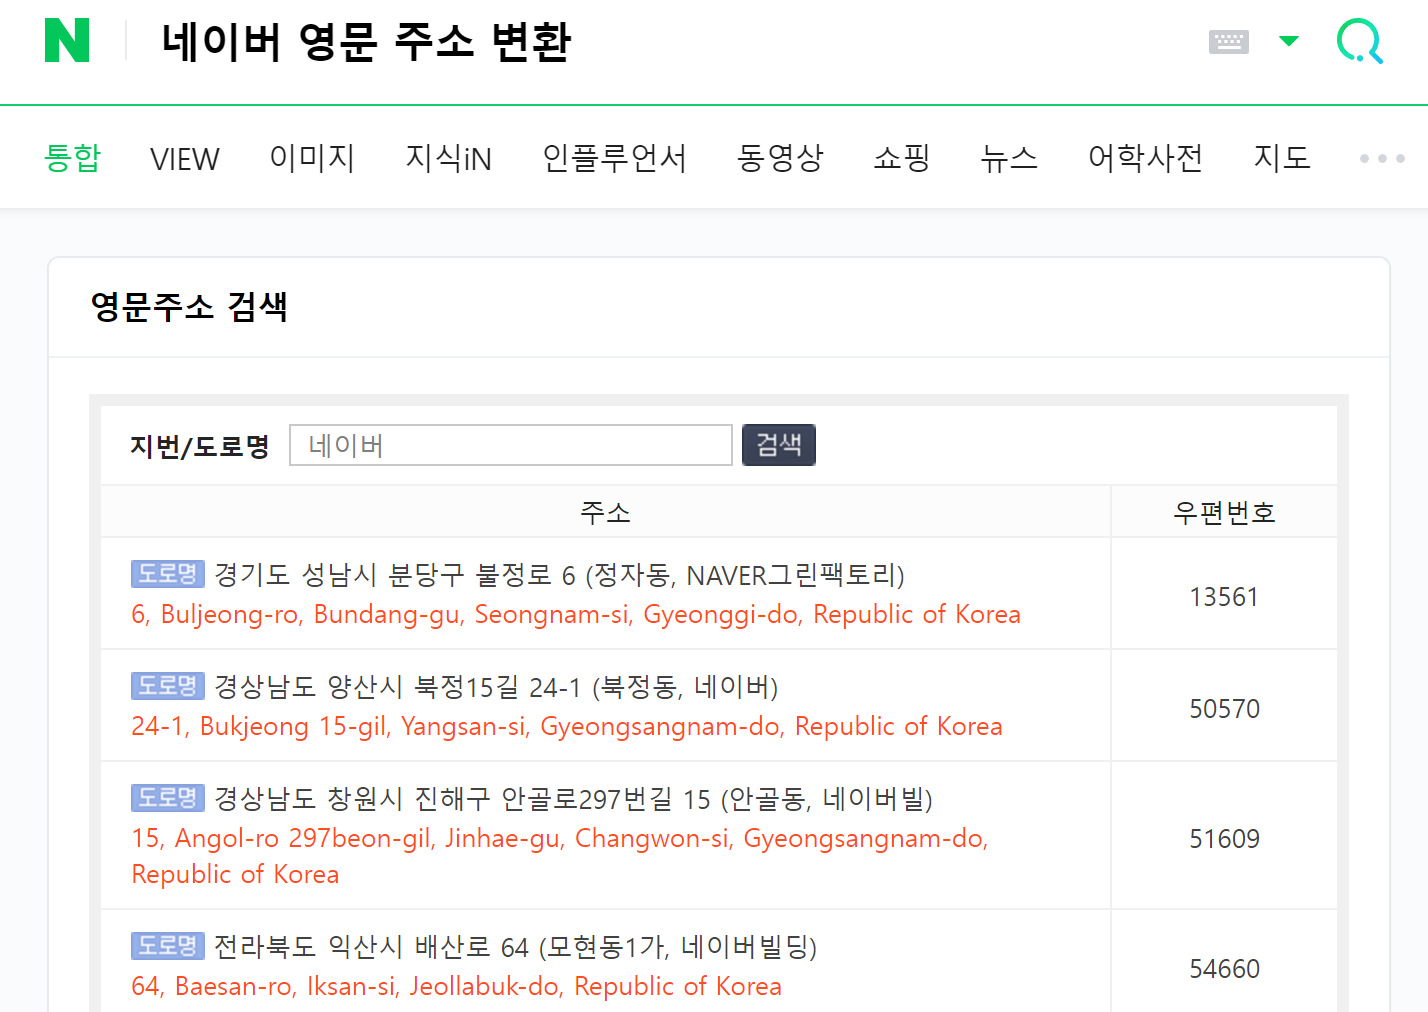Click the 주소 column header

[x=606, y=513]
